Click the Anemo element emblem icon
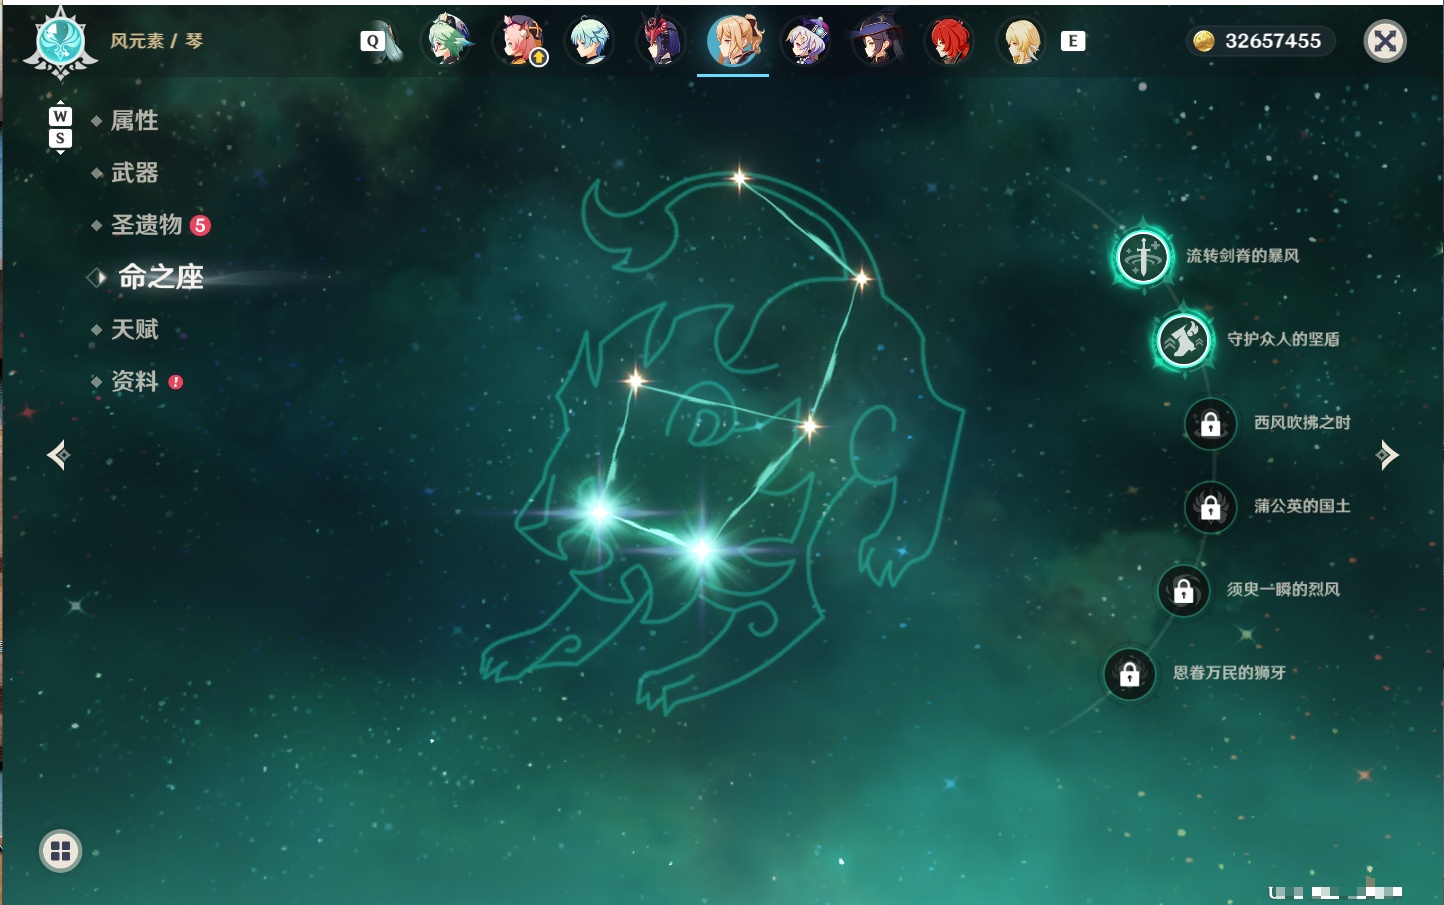This screenshot has height=905, width=1444. (x=60, y=42)
